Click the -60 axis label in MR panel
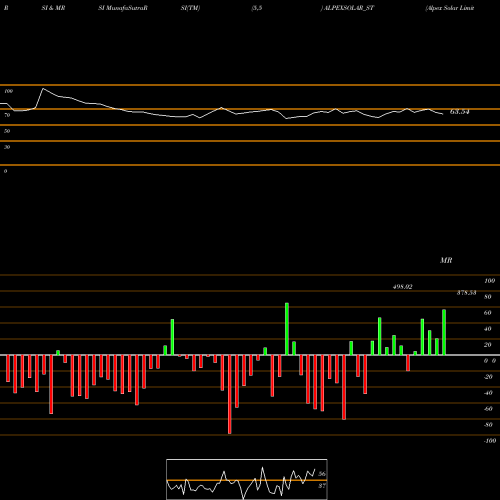The image size is (500, 500). point(488,409)
